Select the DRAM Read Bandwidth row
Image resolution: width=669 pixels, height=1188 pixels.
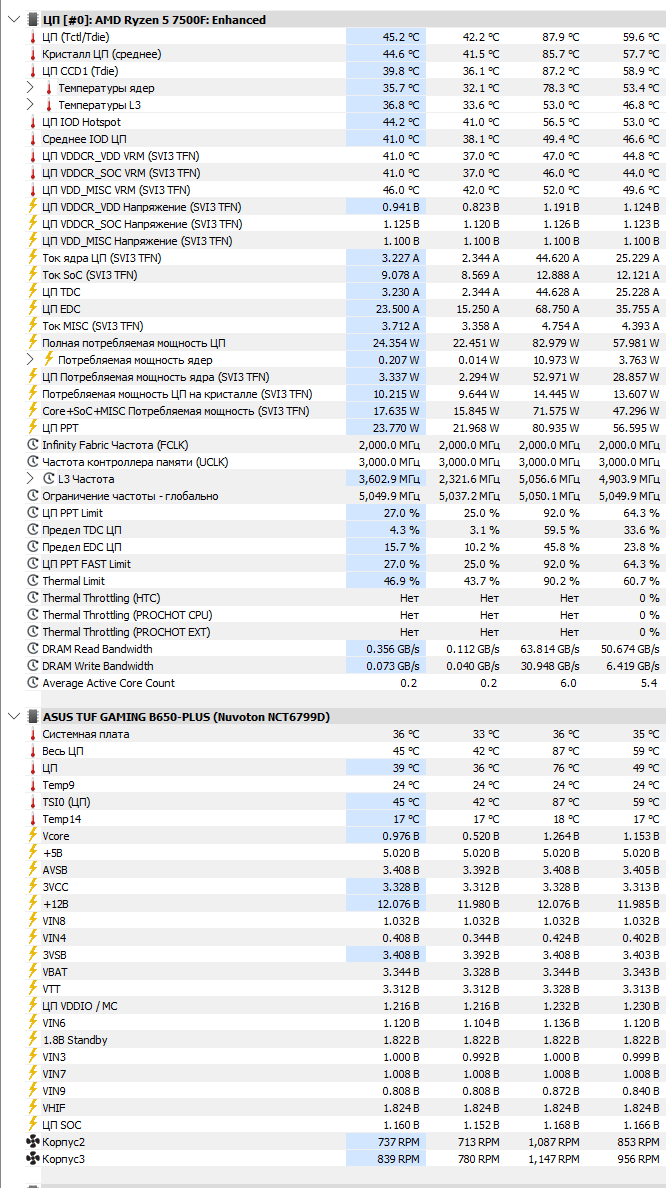pos(345,649)
